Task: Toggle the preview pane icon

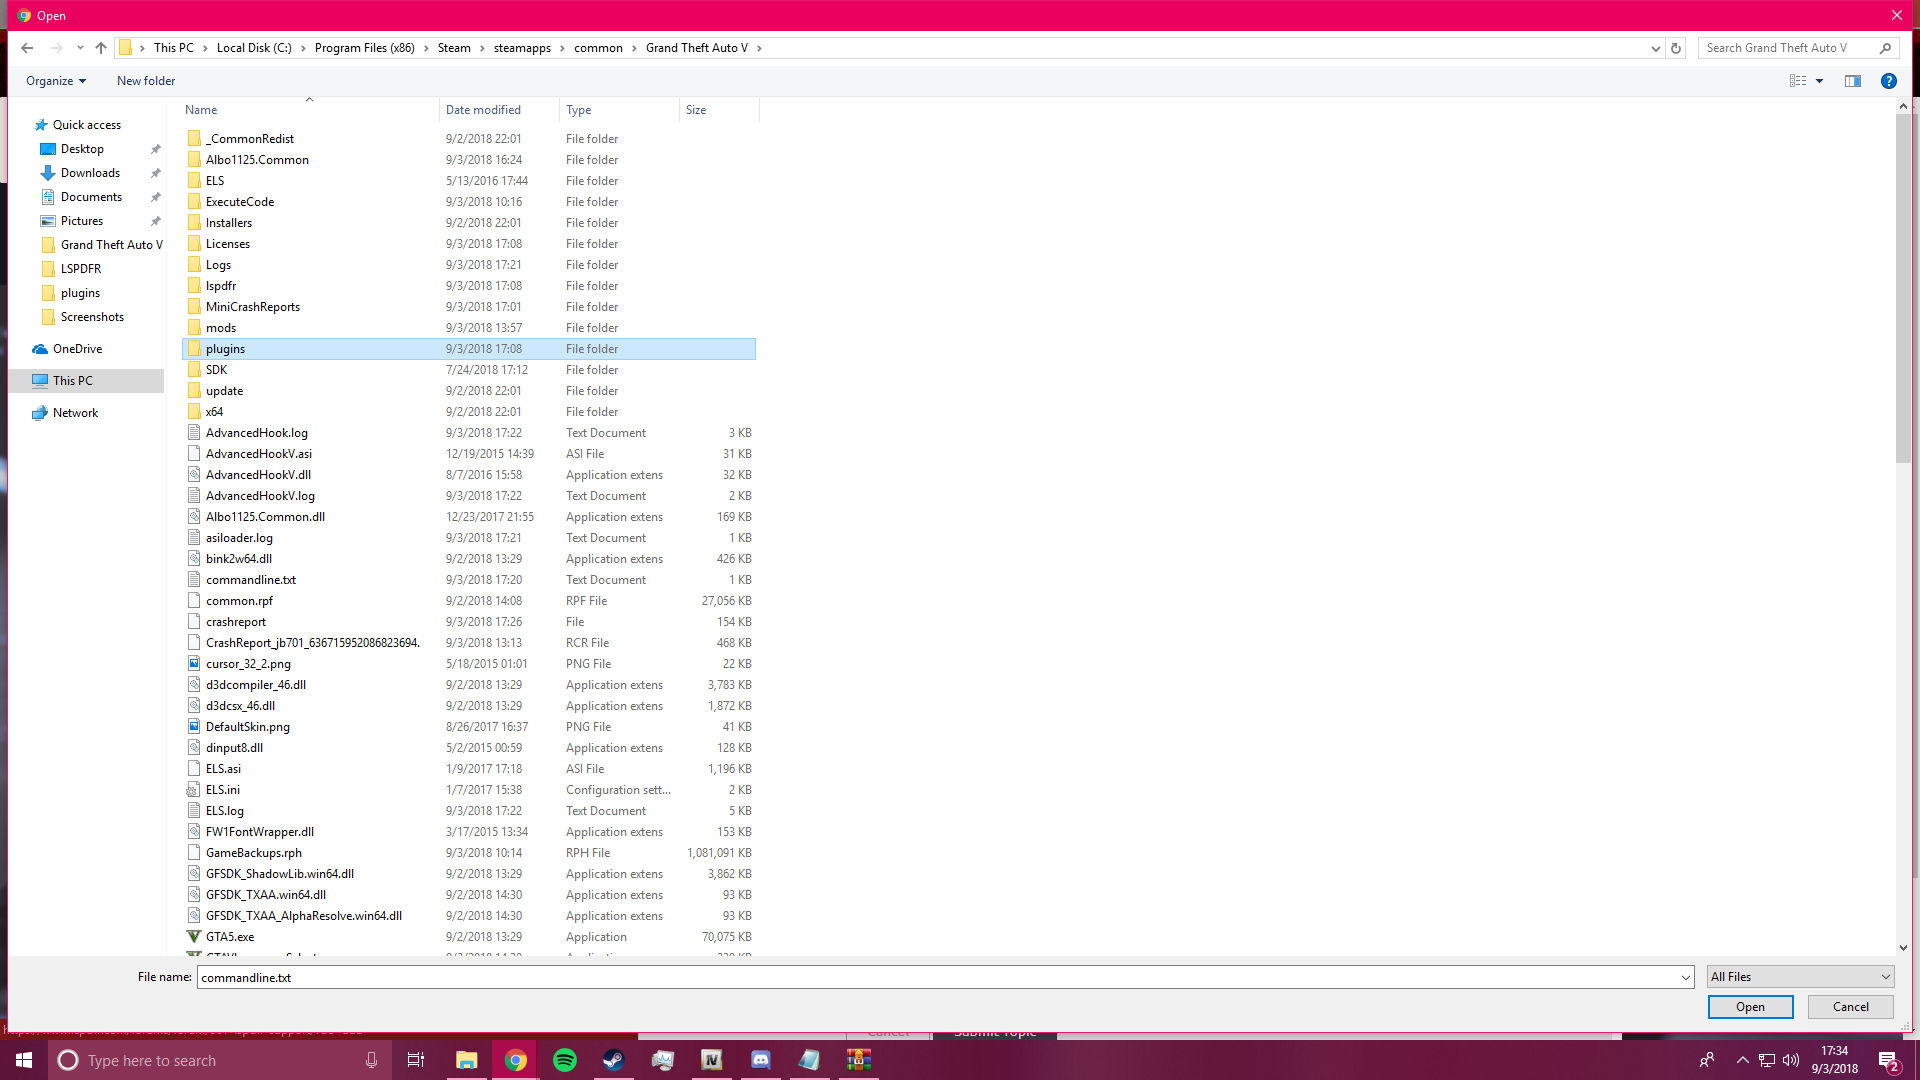Action: pos(1853,81)
